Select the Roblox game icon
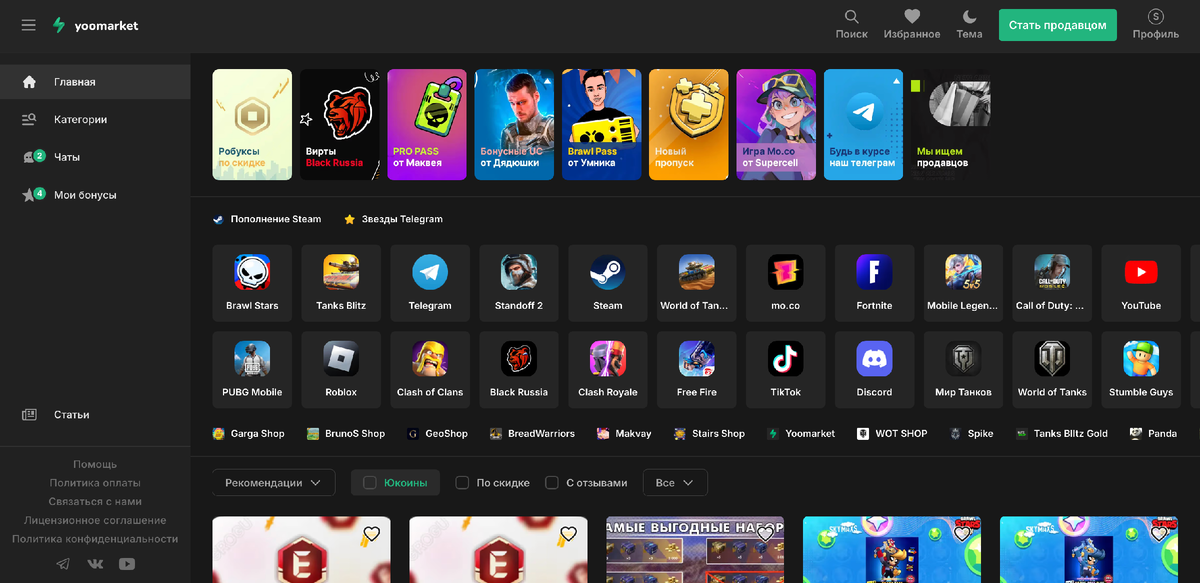Image resolution: width=1200 pixels, height=583 pixels. click(341, 370)
